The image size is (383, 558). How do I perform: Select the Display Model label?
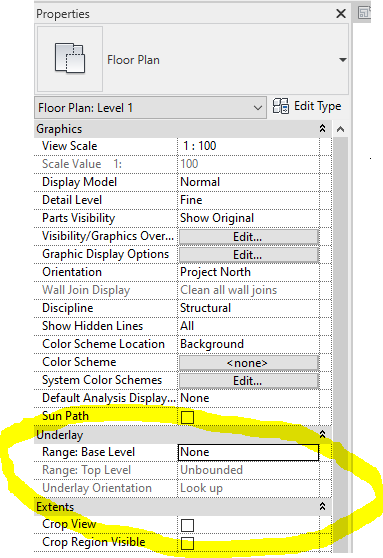[79, 182]
